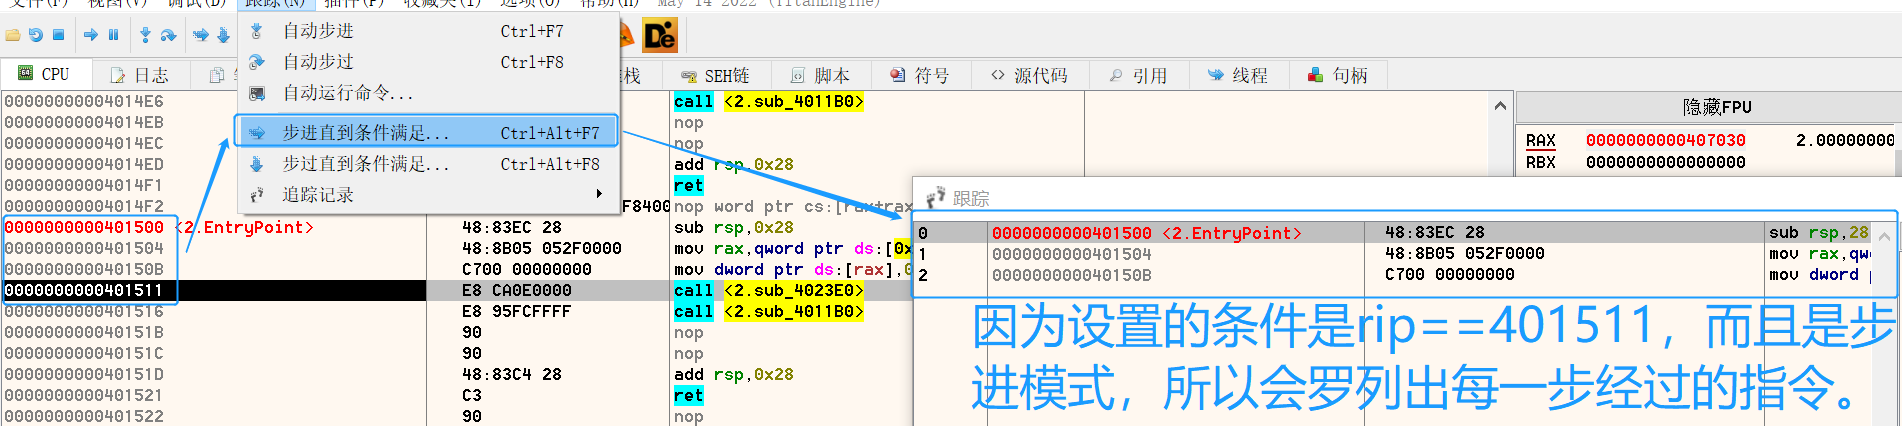Select address 0000000000401504 in CPU view
Screen dimensions: 1902x426
[x=84, y=248]
